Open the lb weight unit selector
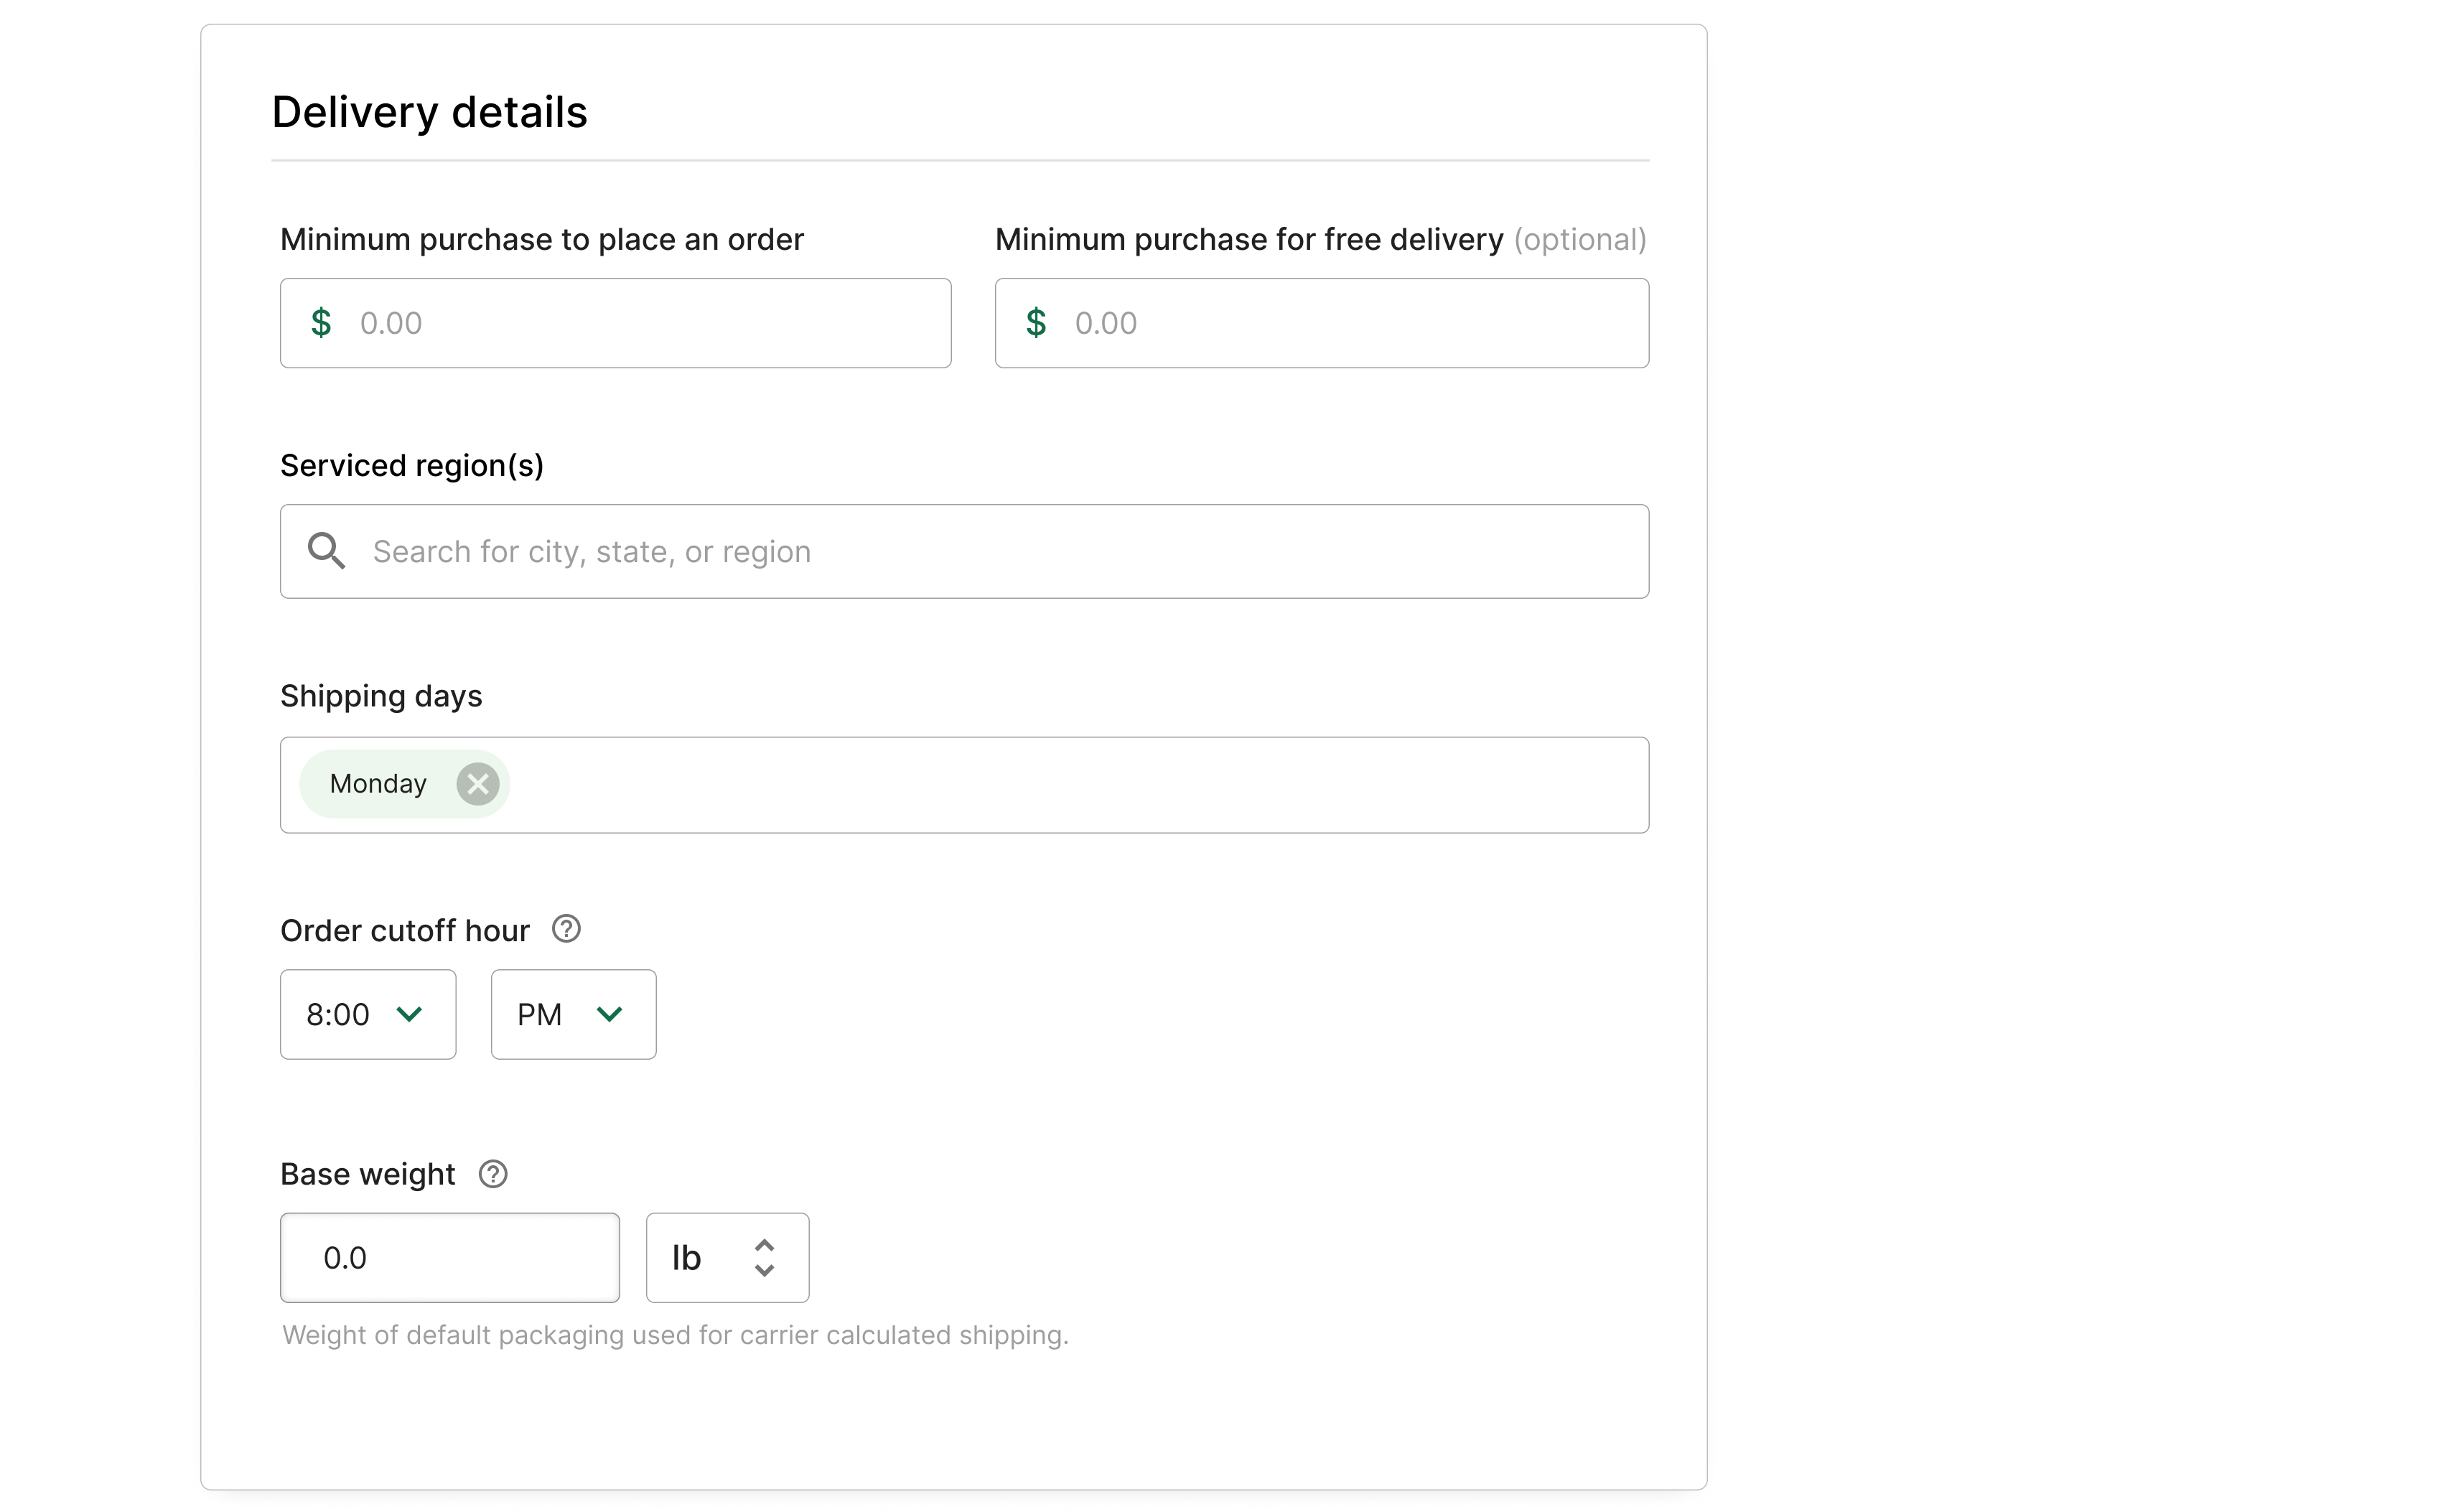The height and width of the screenshot is (1512, 2438). 727,1257
